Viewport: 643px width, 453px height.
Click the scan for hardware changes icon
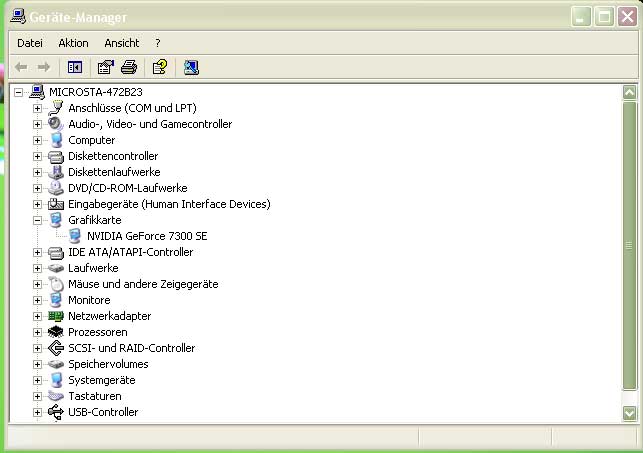[191, 67]
